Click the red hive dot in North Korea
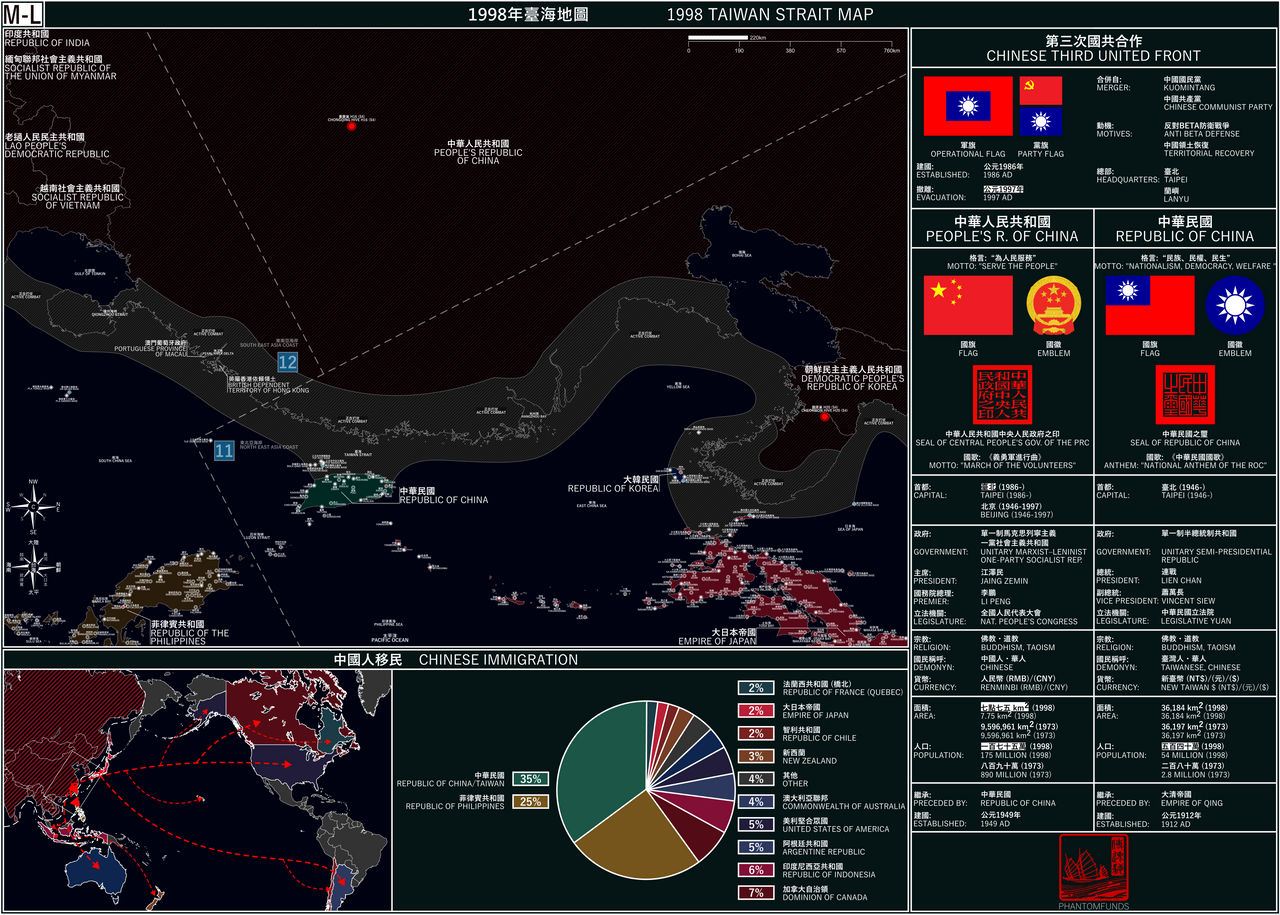 click(825, 416)
